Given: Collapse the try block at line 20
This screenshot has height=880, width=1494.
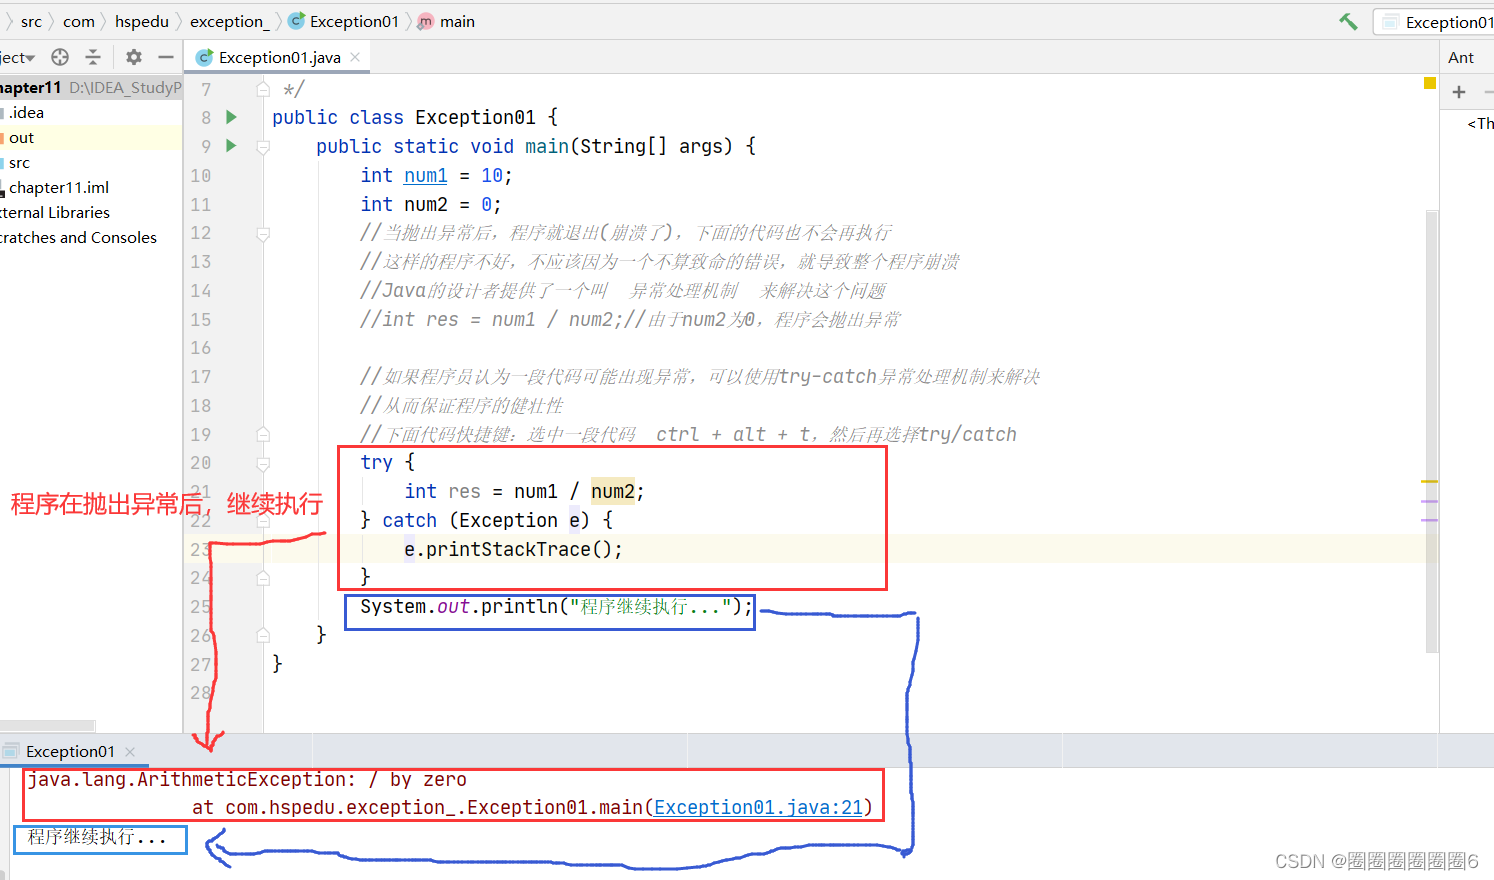Looking at the screenshot, I should (x=263, y=464).
